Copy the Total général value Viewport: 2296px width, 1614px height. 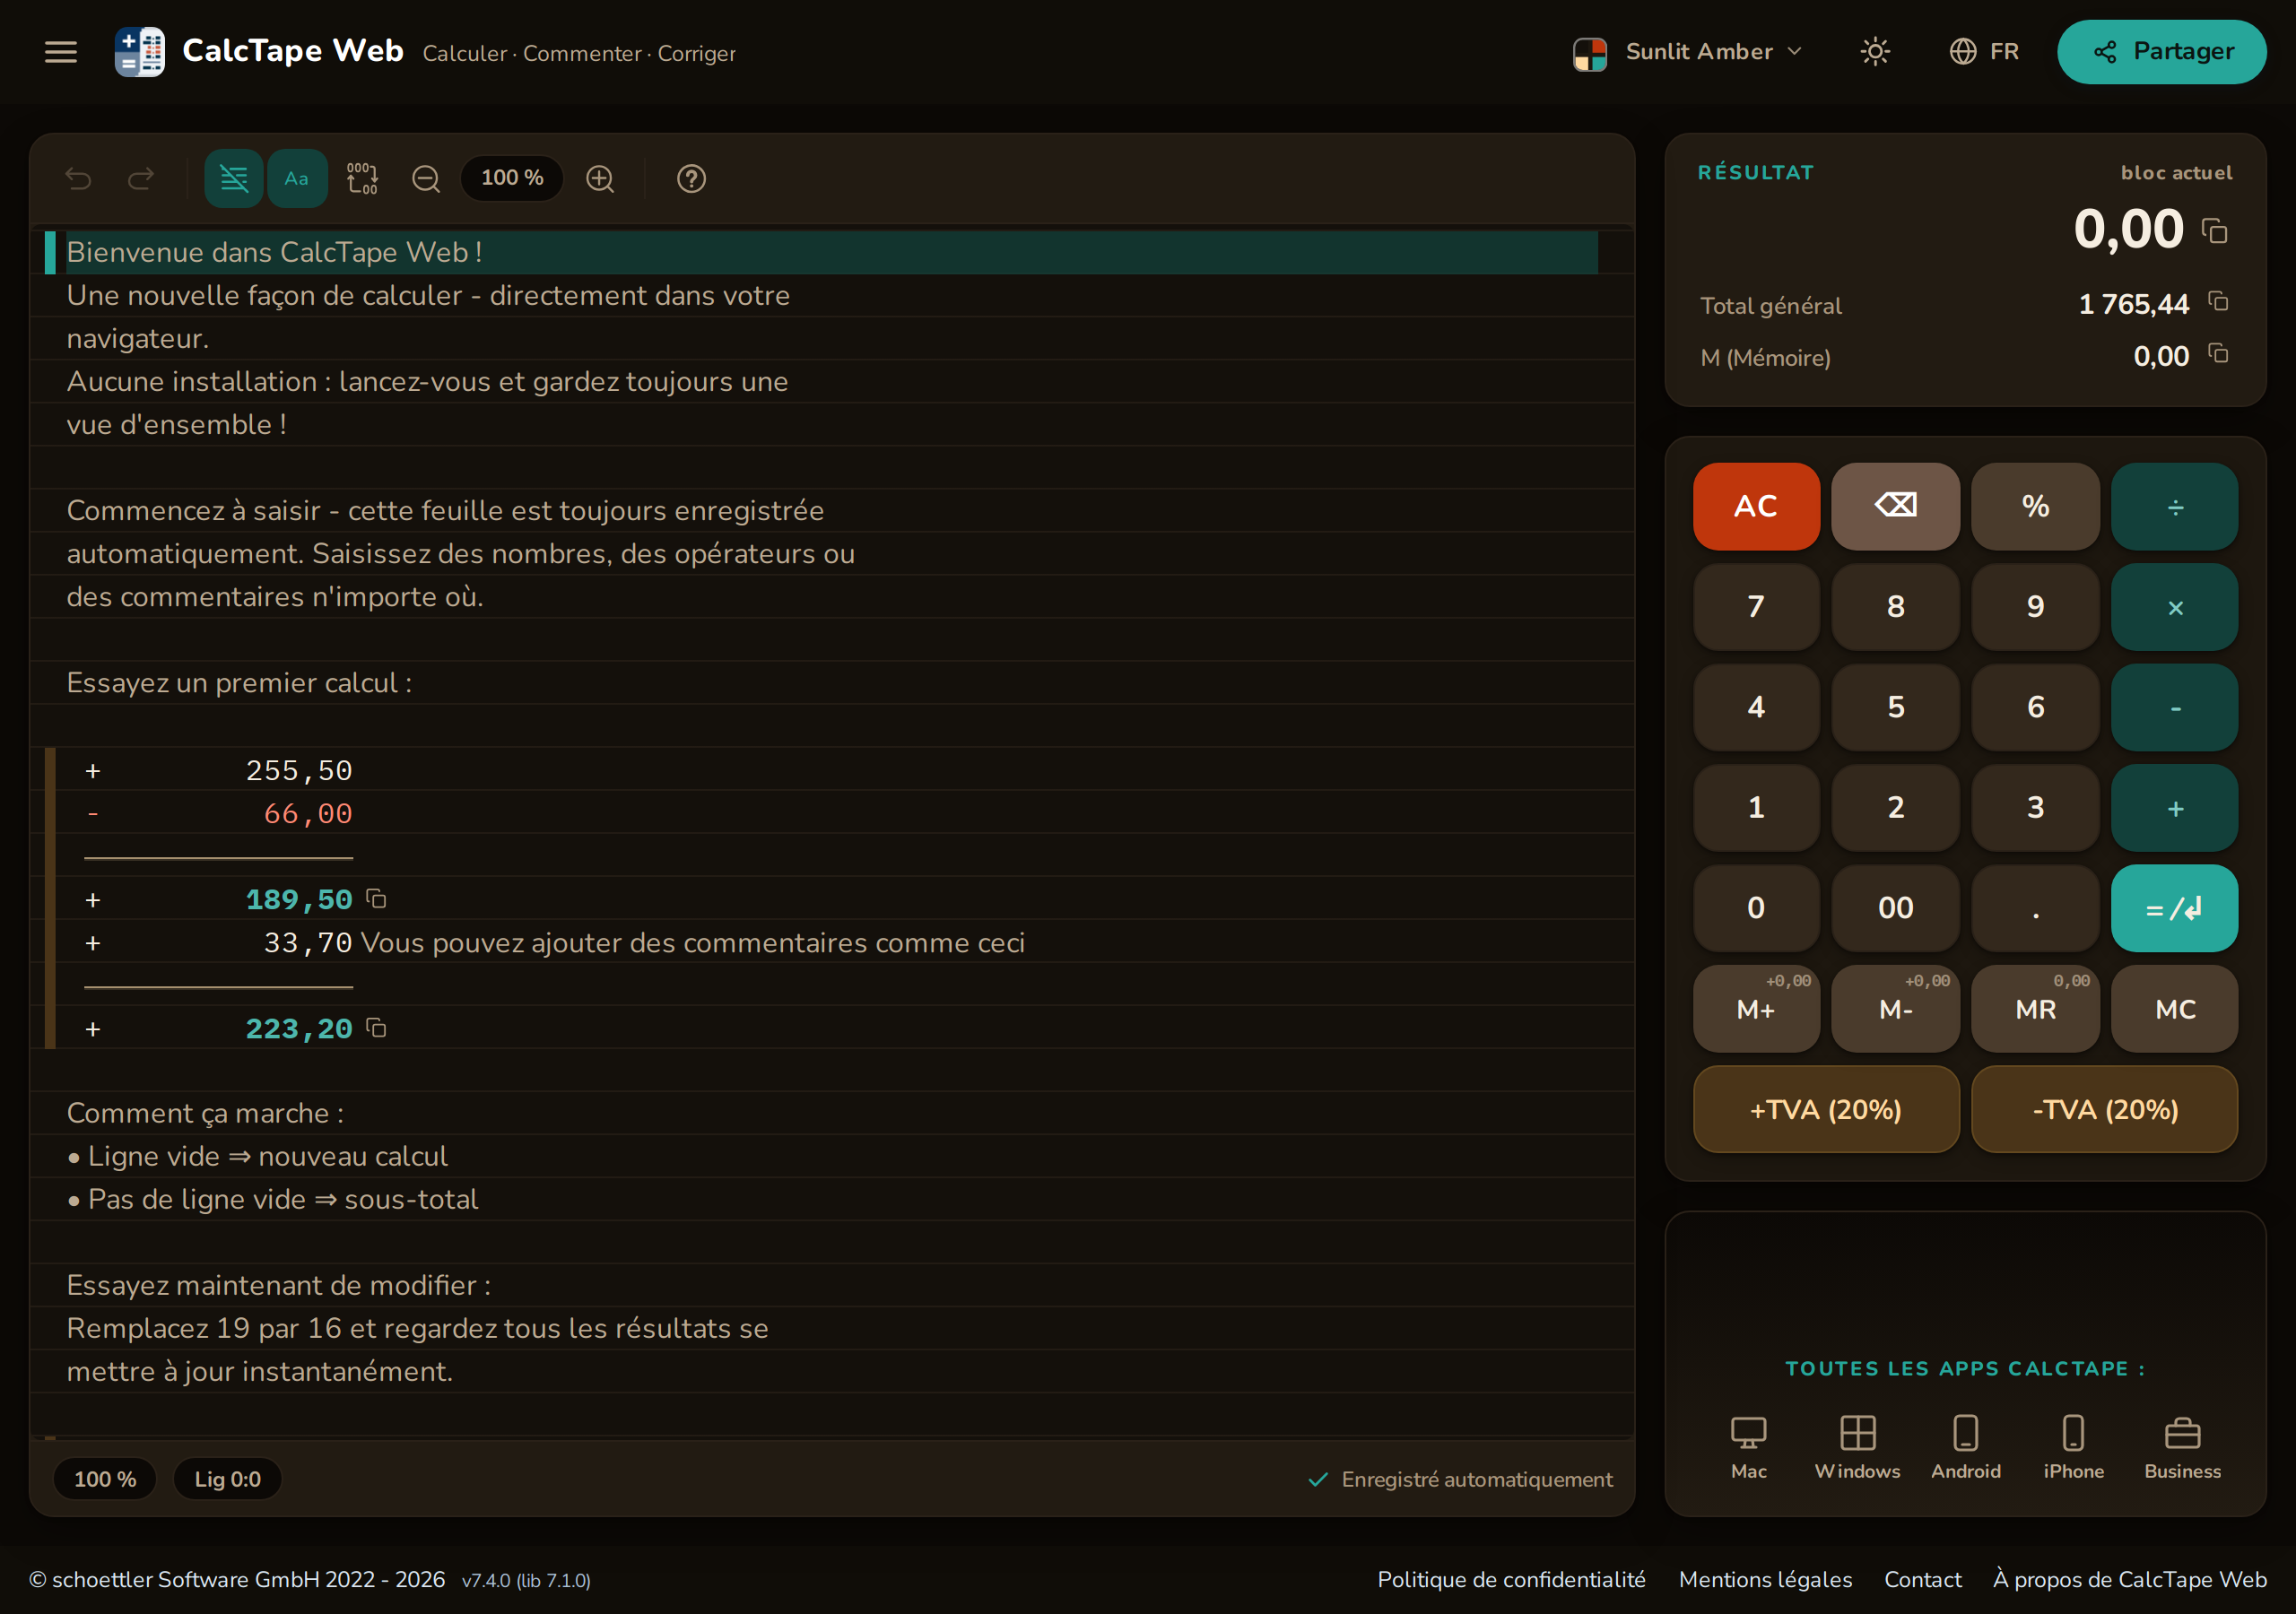coord(2218,301)
